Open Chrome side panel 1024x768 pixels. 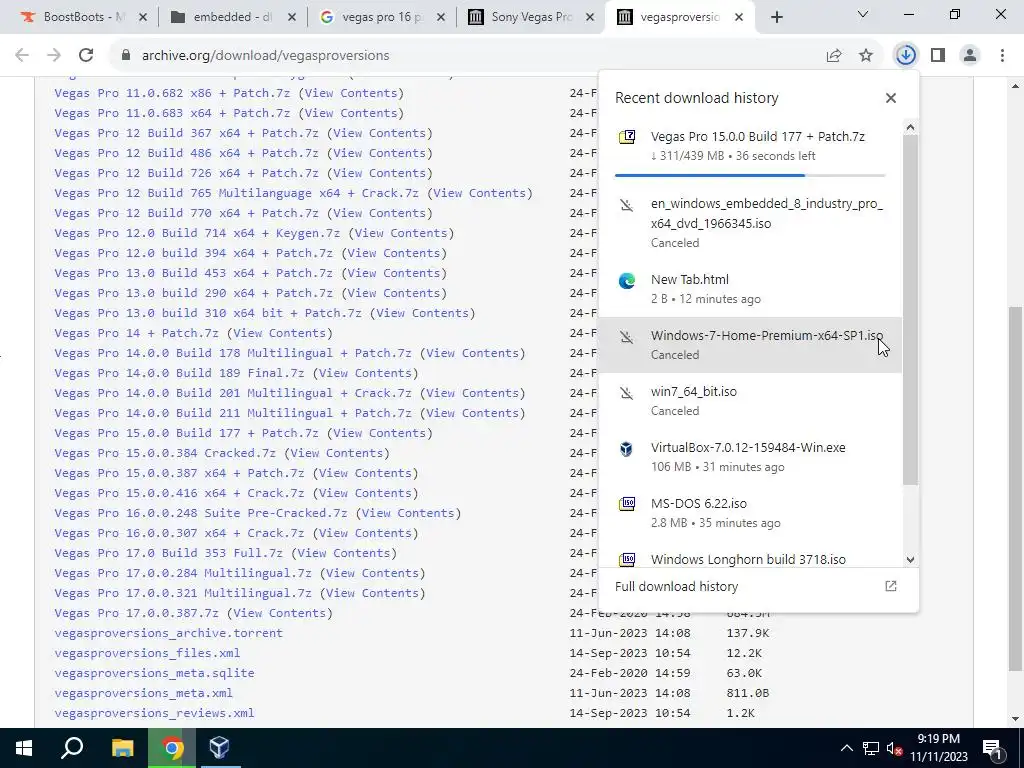(x=938, y=56)
